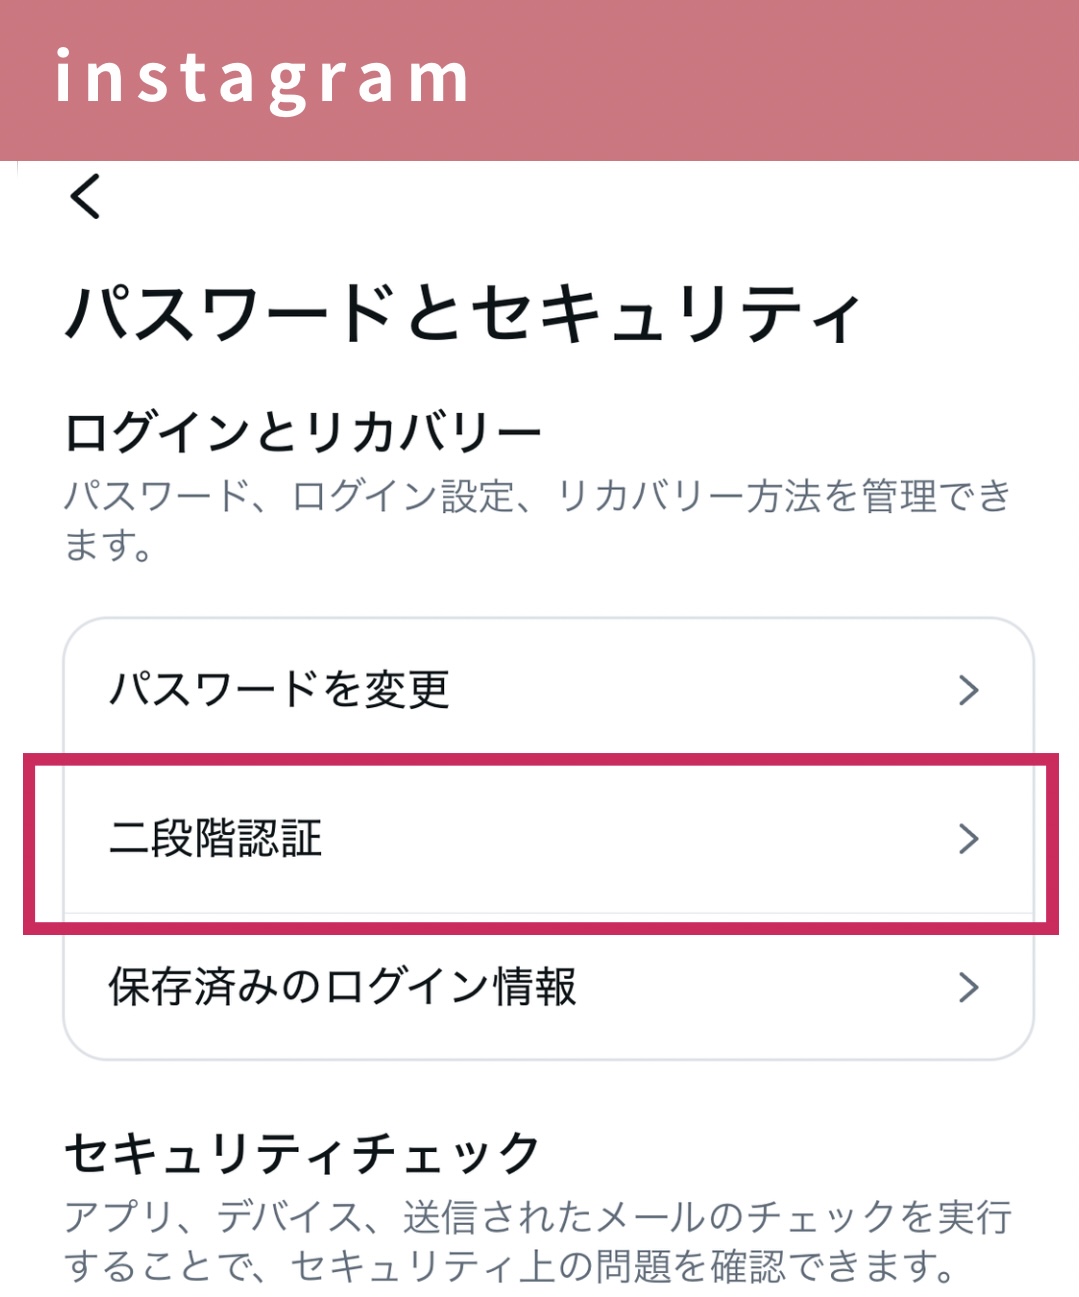Click the セキュリティチェック description paragraph
Screen dimensions: 1079x1297
537,1242
